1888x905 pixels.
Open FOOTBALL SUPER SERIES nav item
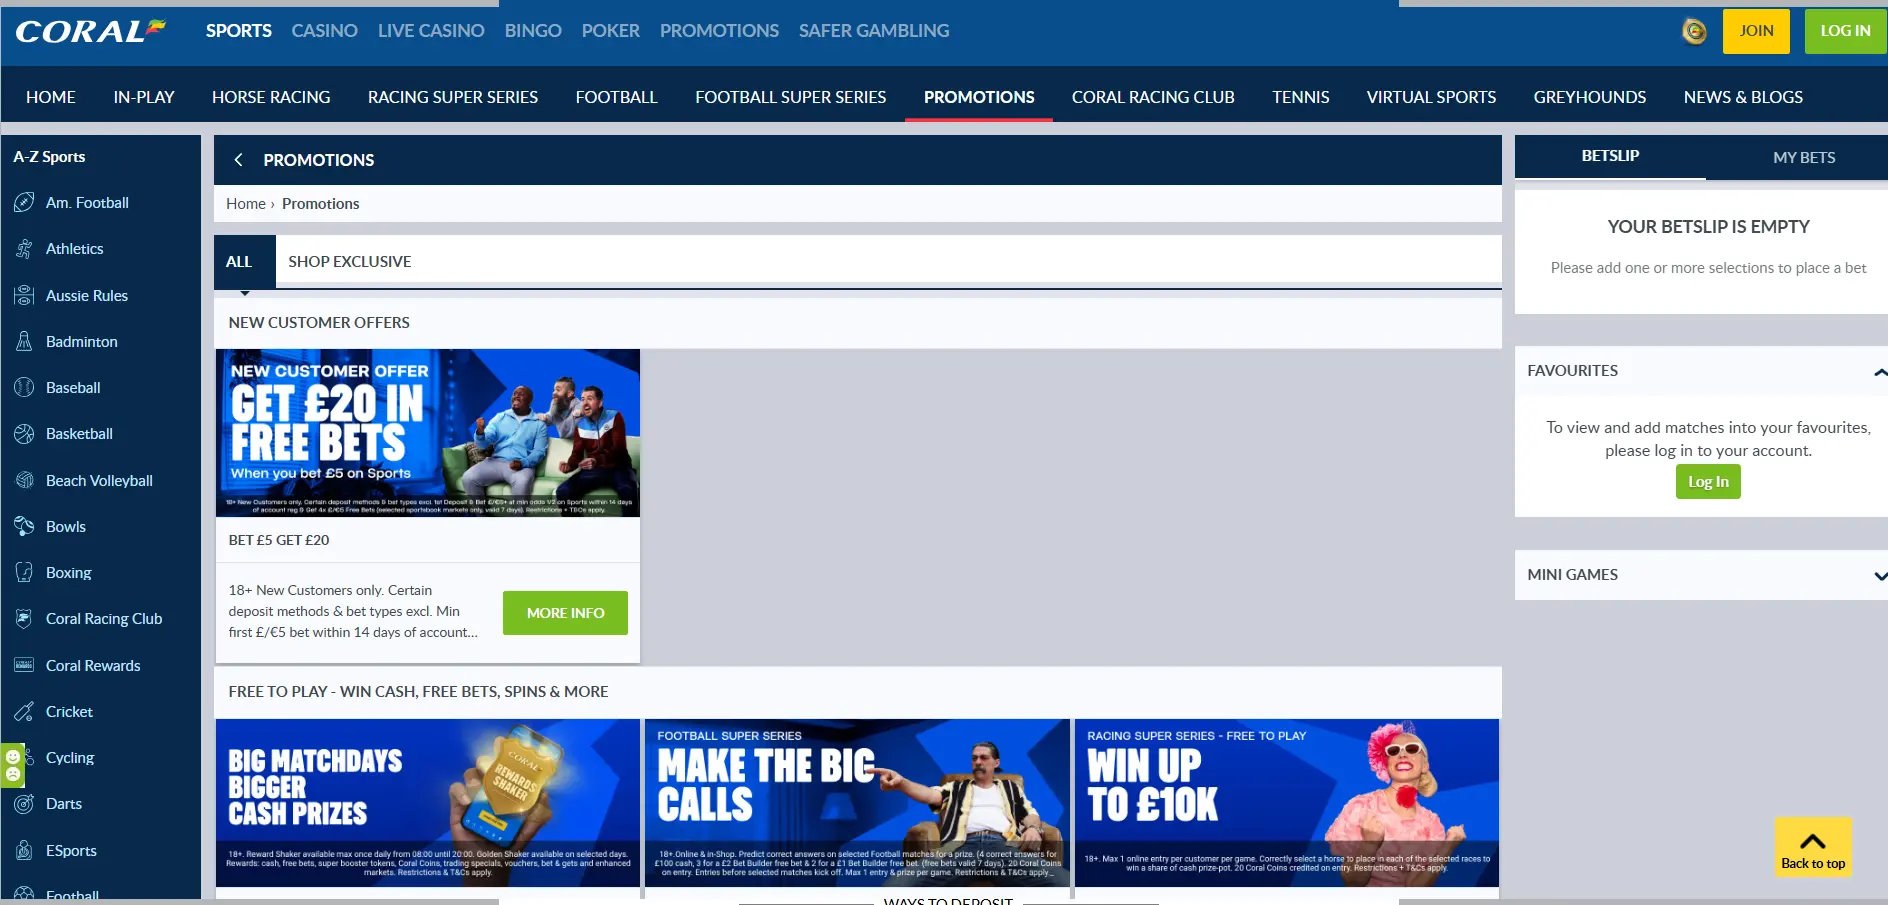pos(791,97)
